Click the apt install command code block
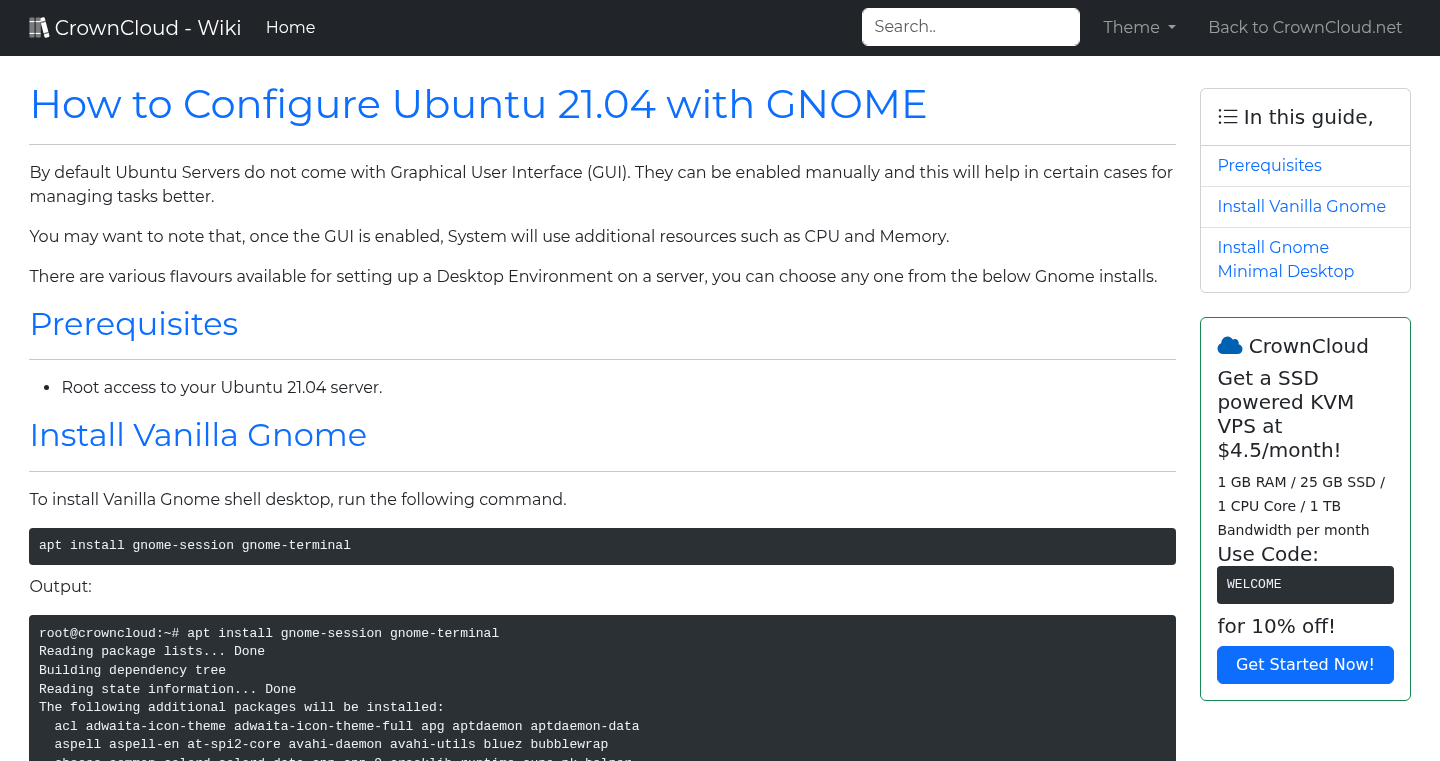The image size is (1440, 761). [602, 546]
